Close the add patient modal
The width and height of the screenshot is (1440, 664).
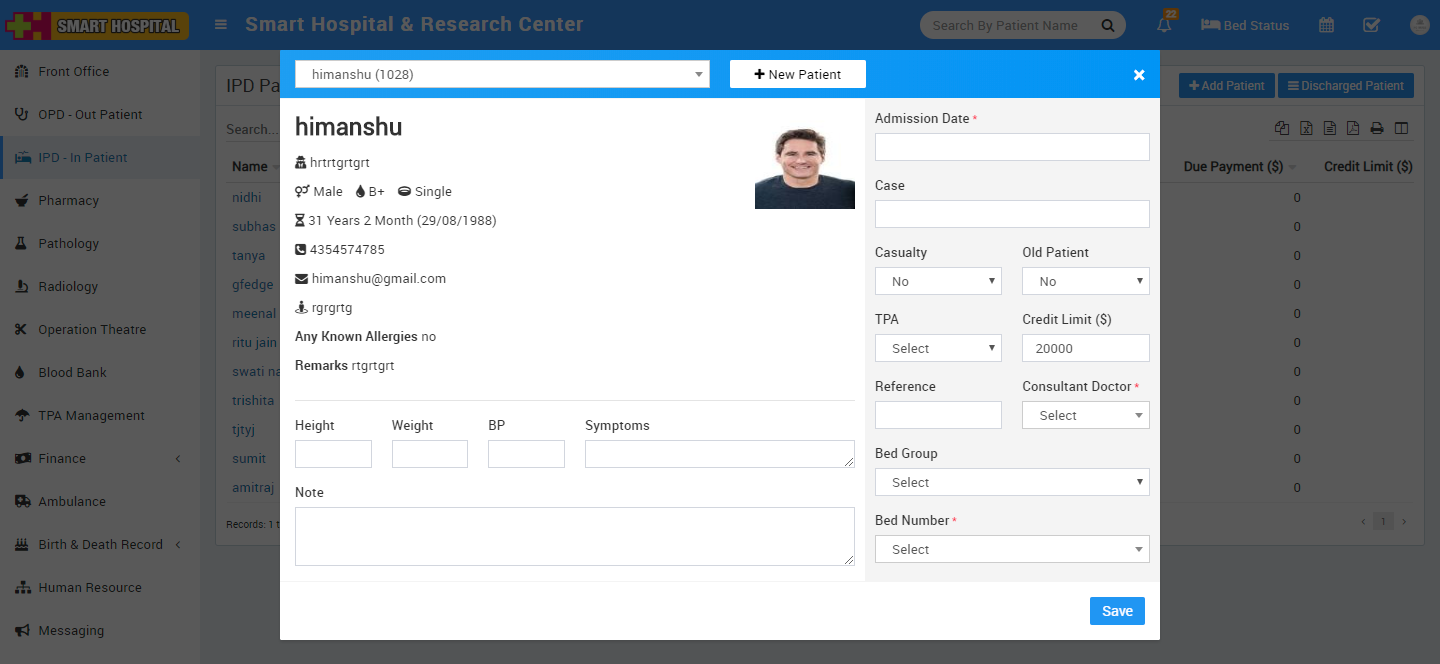click(1138, 75)
